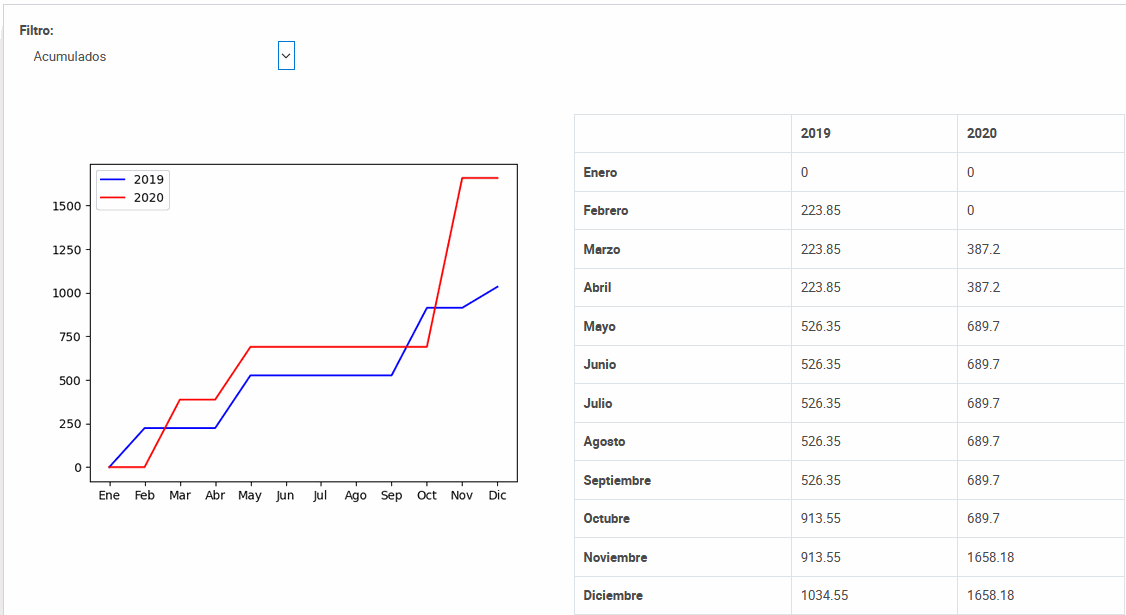Click the 1500 y-axis tick label
Image resolution: width=1126 pixels, height=615 pixels.
click(65, 206)
